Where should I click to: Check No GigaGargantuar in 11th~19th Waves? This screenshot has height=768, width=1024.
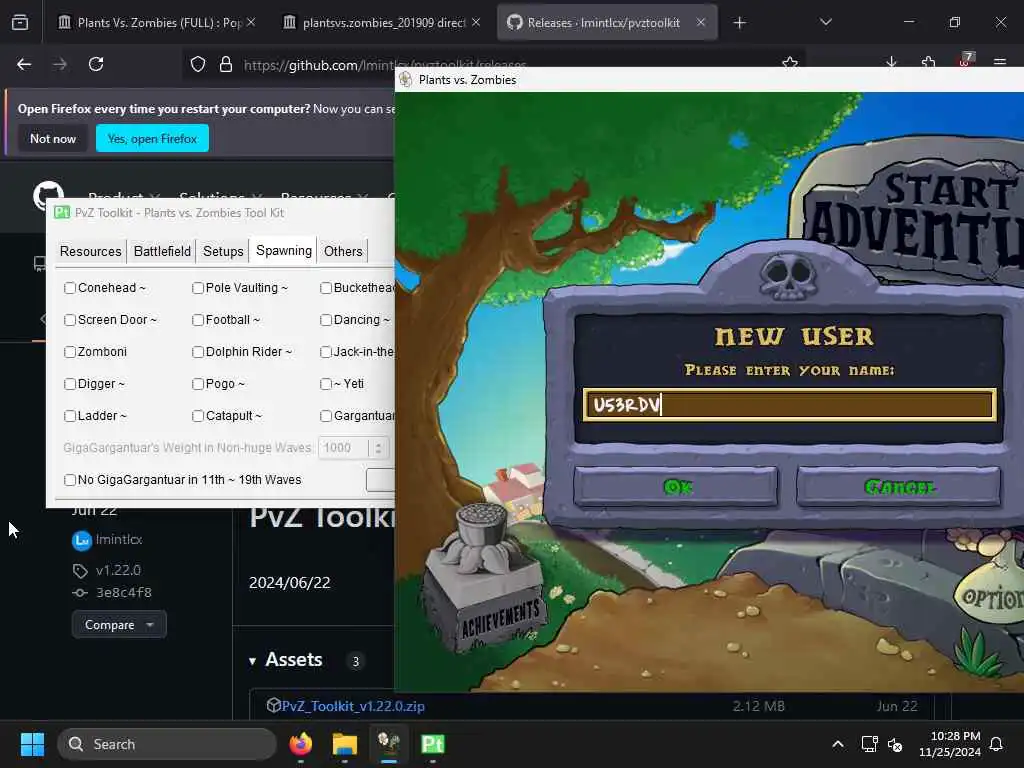click(x=70, y=480)
